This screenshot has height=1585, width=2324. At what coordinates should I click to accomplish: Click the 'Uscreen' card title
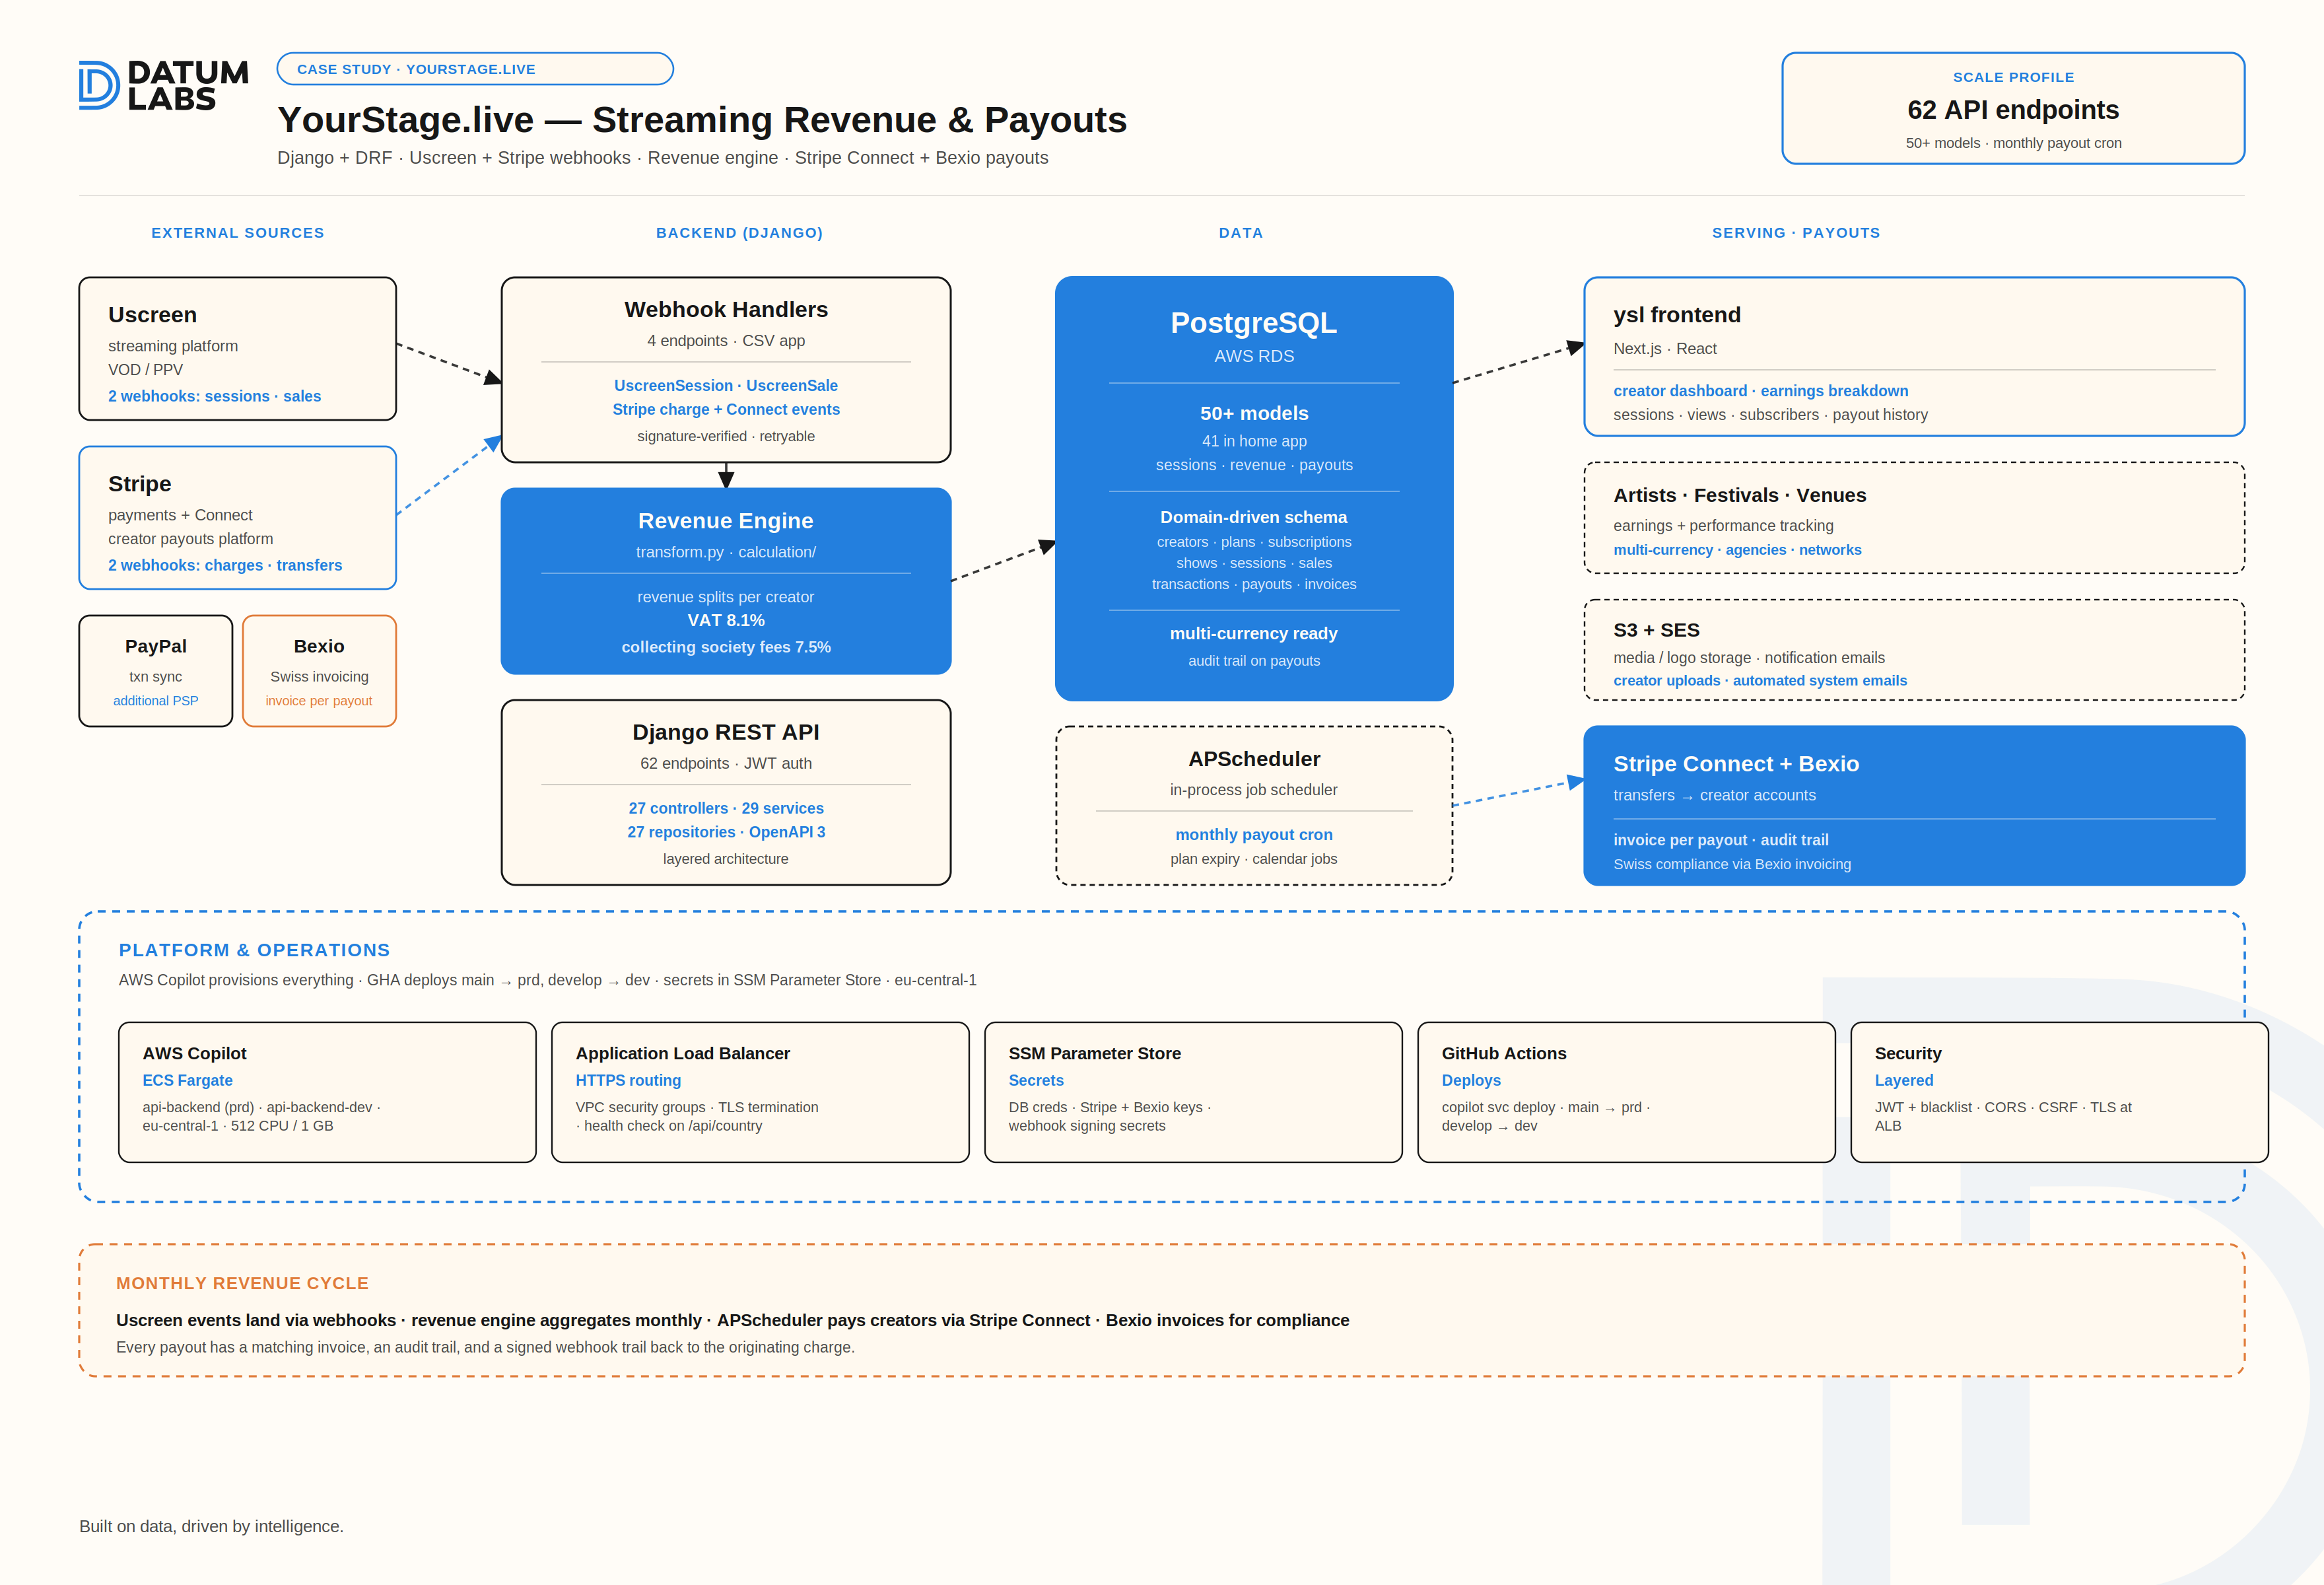tap(153, 315)
